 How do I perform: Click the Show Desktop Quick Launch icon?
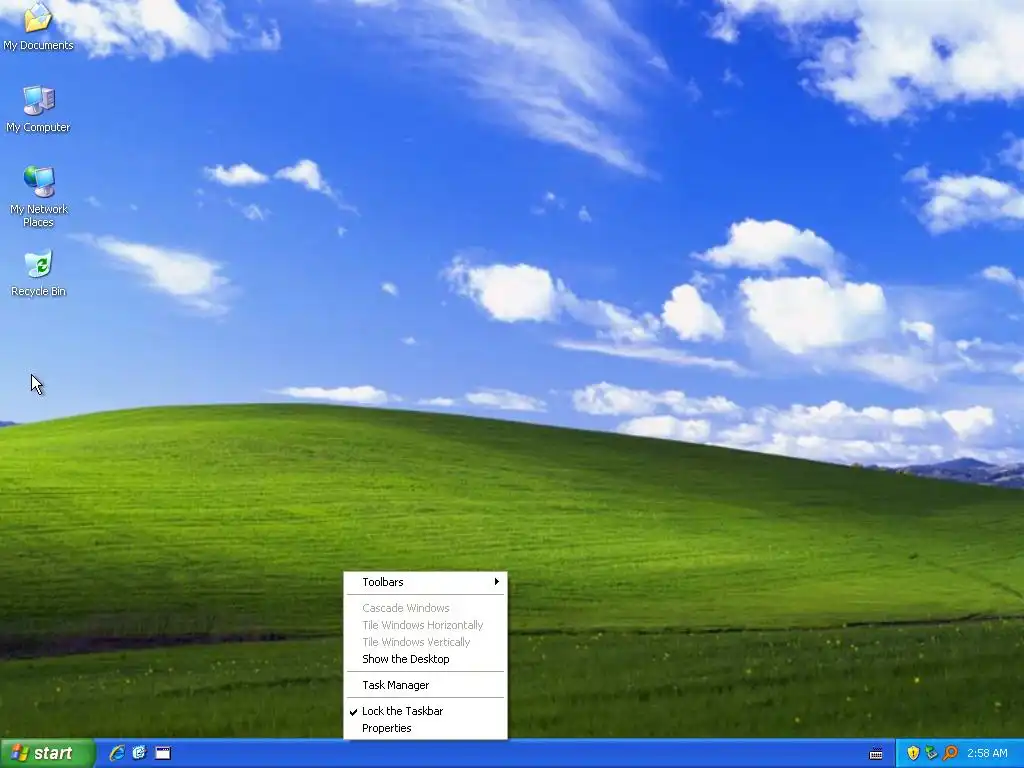[x=163, y=753]
